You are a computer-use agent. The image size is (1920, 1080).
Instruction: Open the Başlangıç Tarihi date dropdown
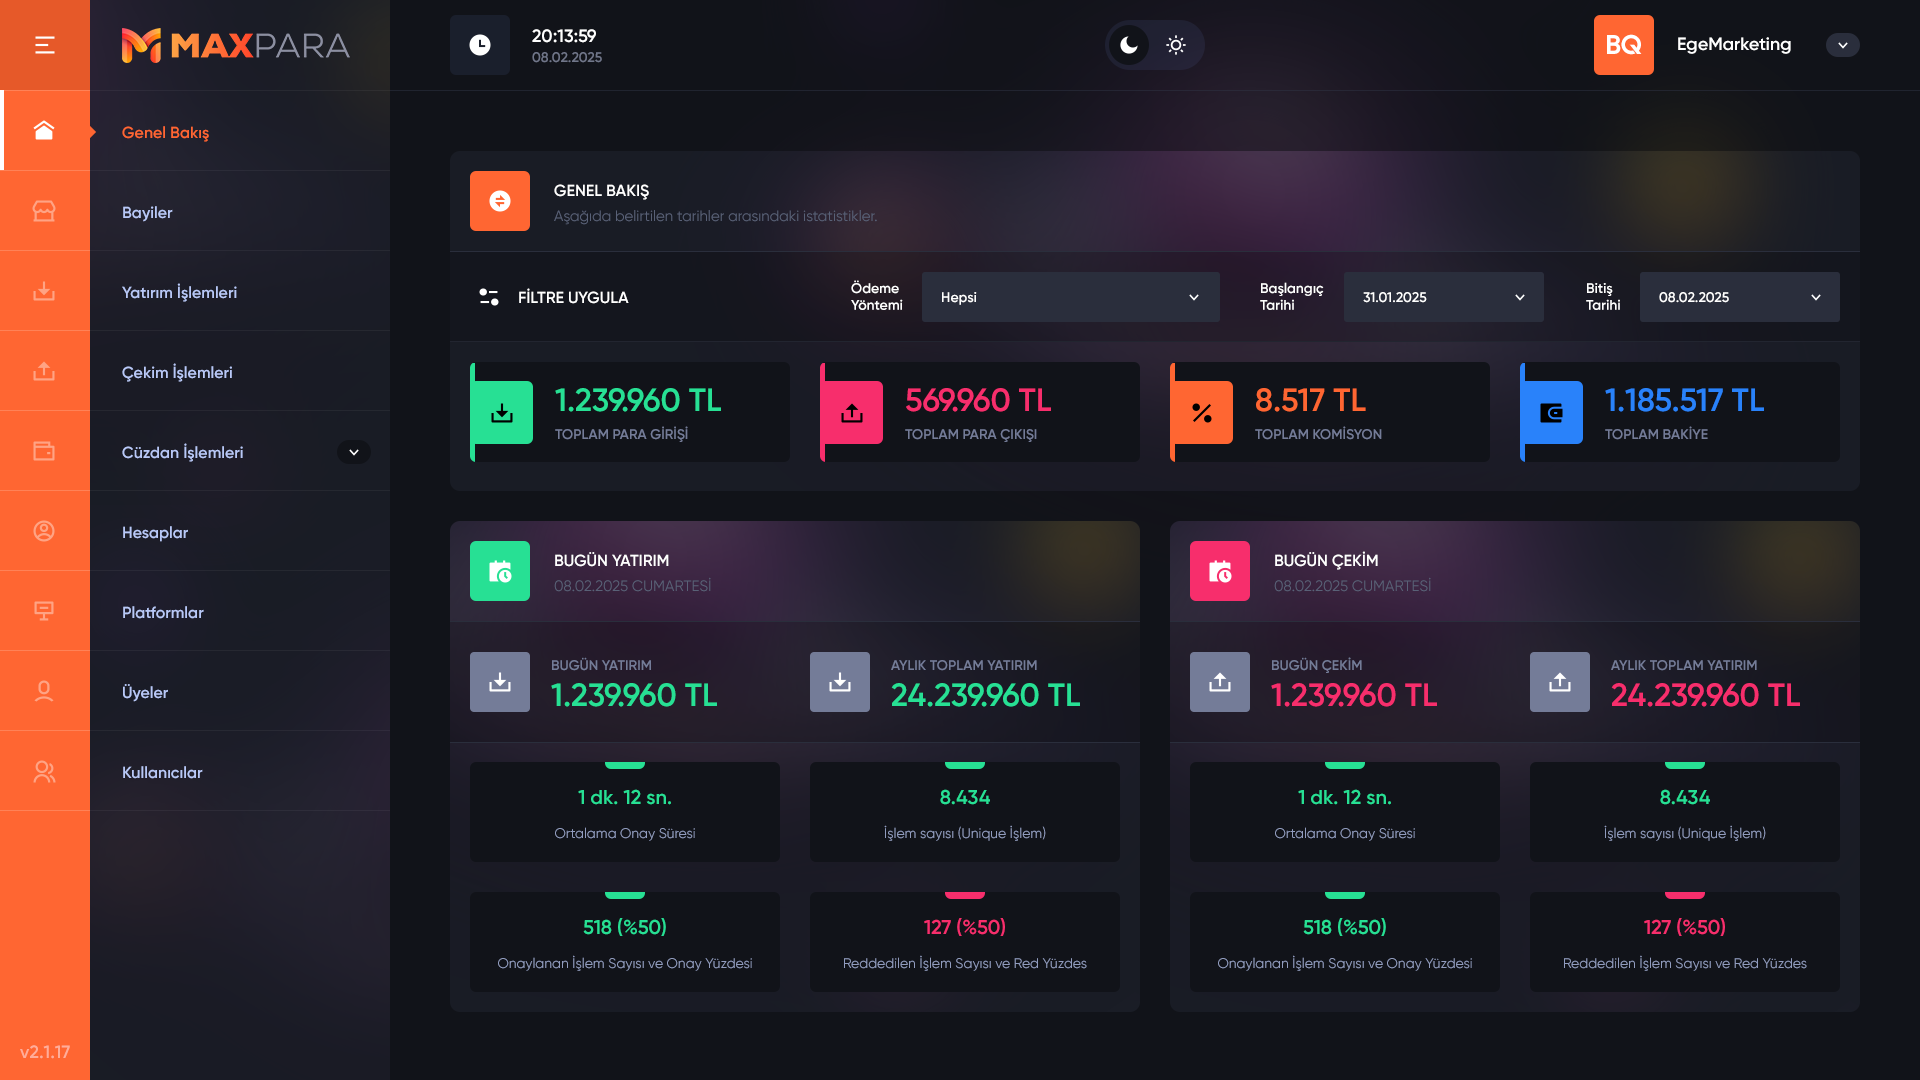(x=1443, y=297)
